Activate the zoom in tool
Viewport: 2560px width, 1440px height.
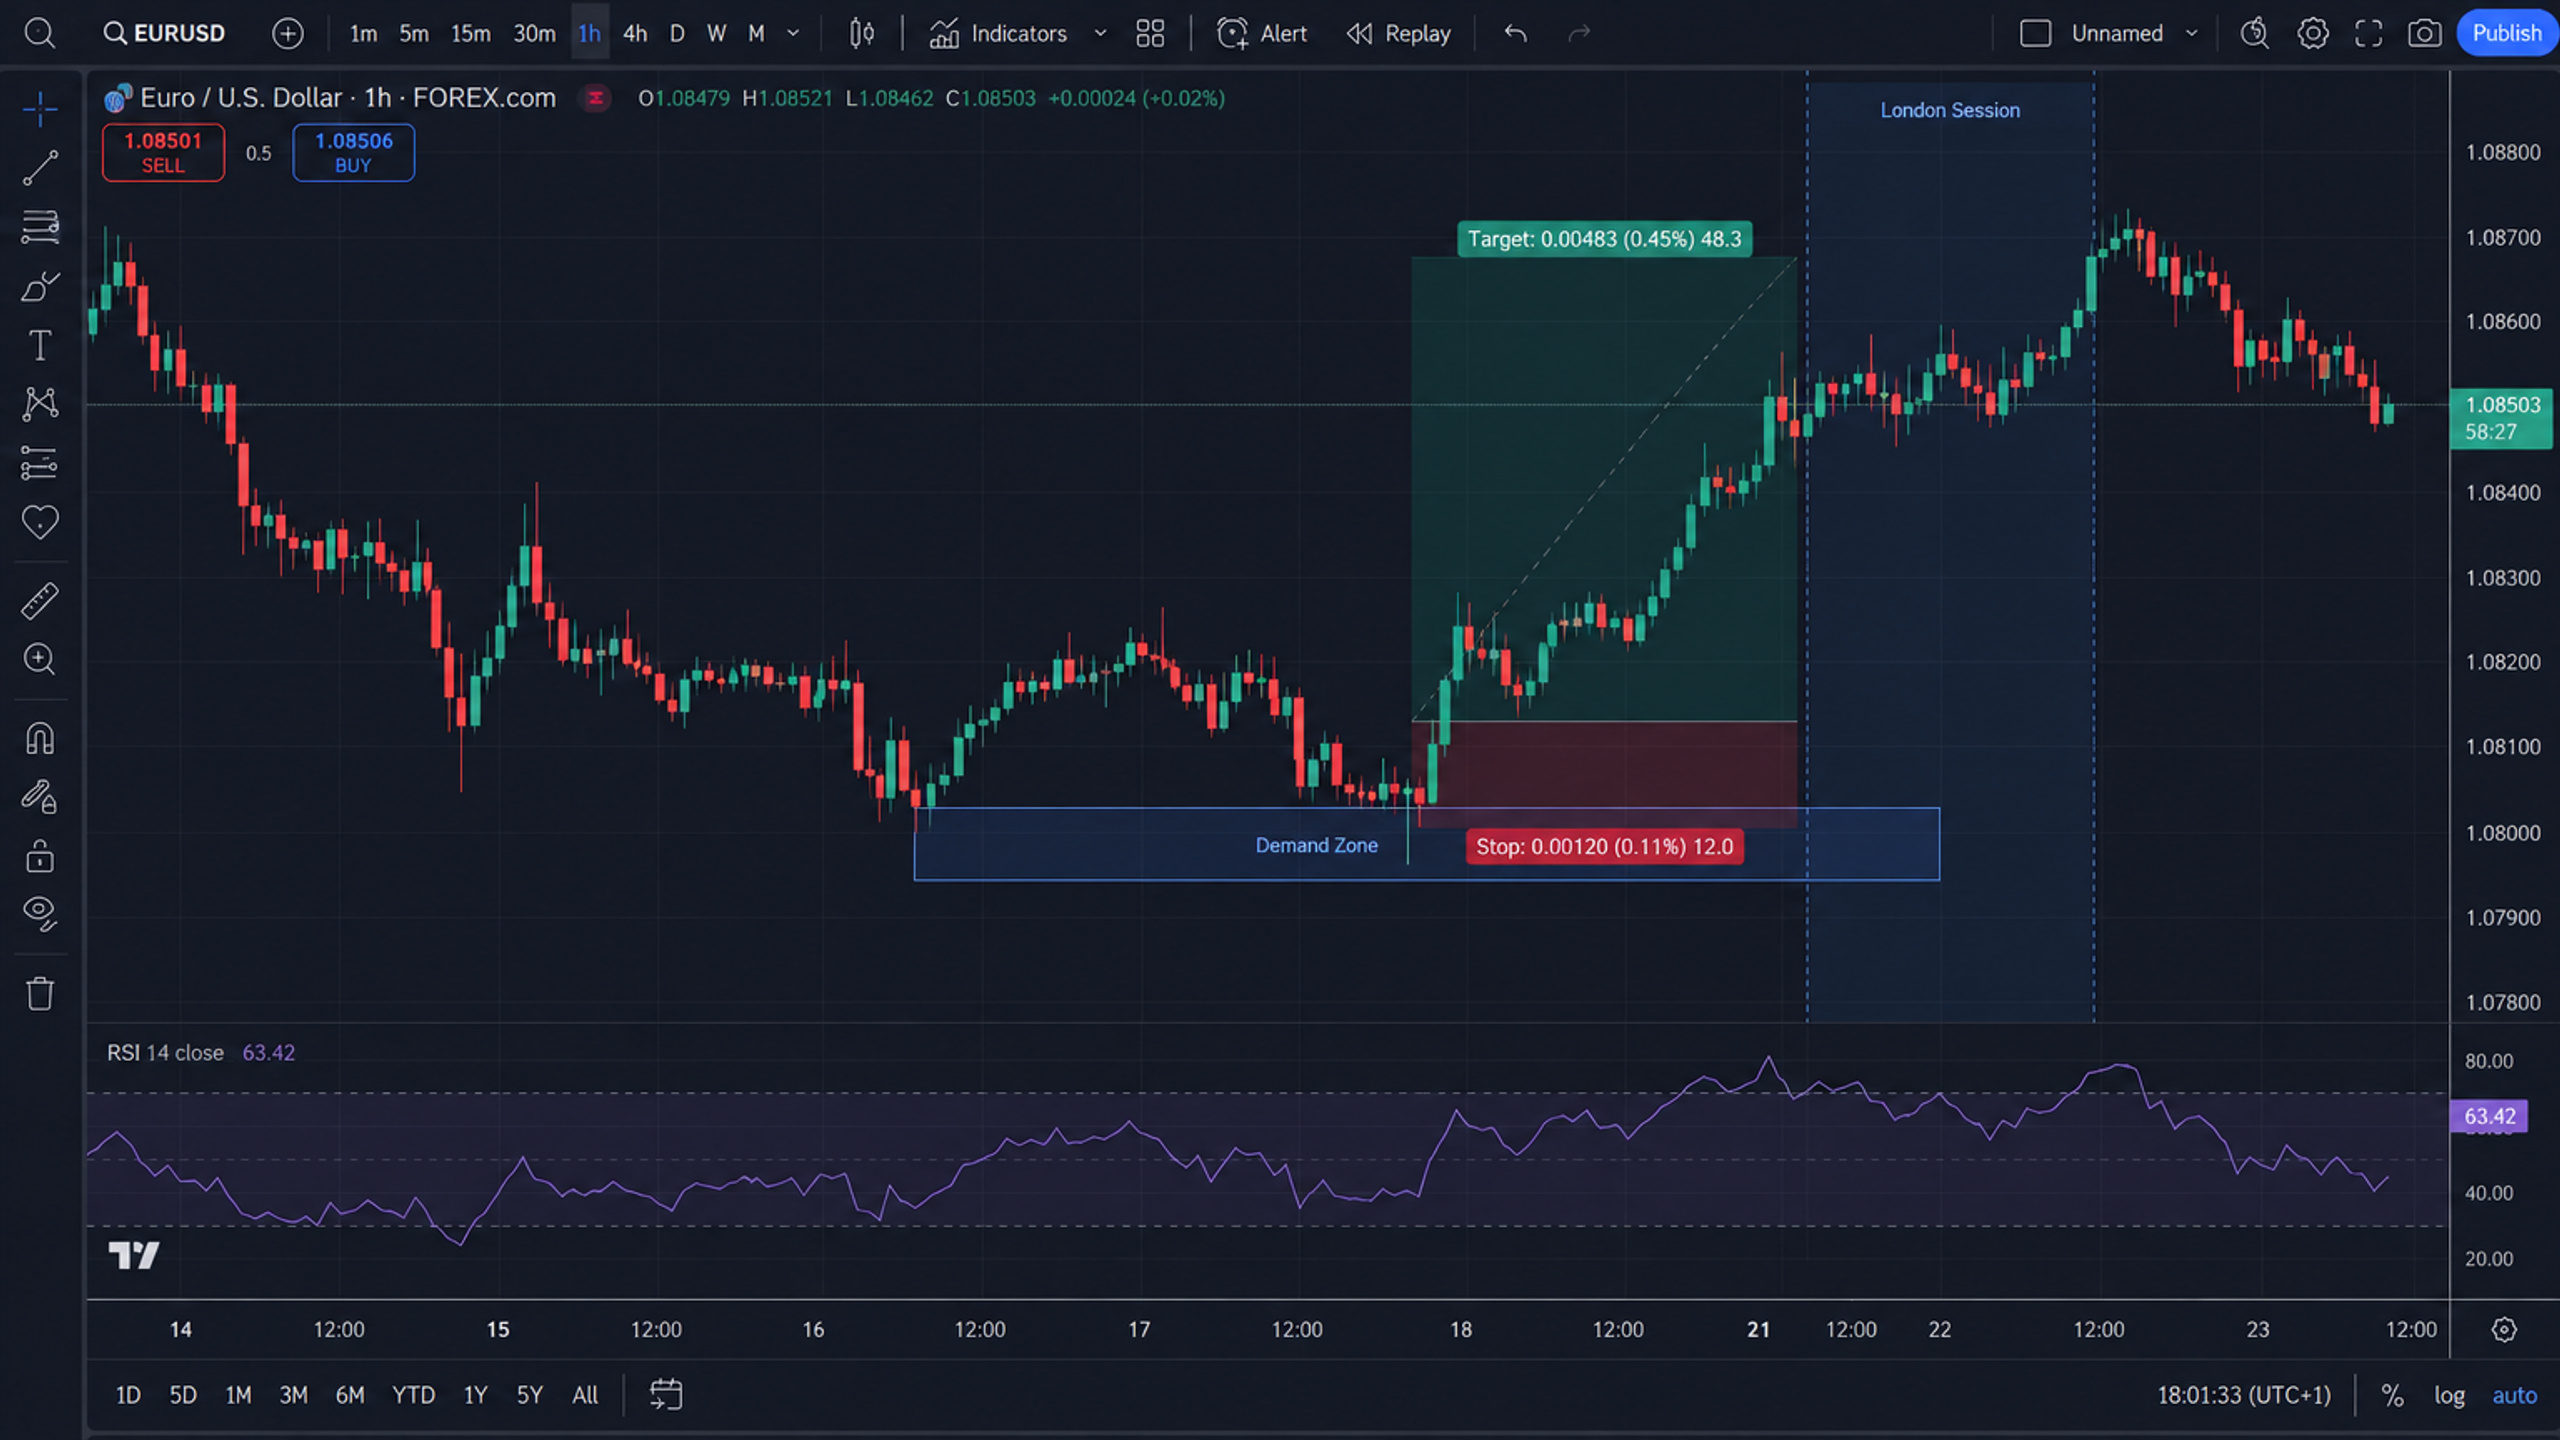(x=40, y=659)
